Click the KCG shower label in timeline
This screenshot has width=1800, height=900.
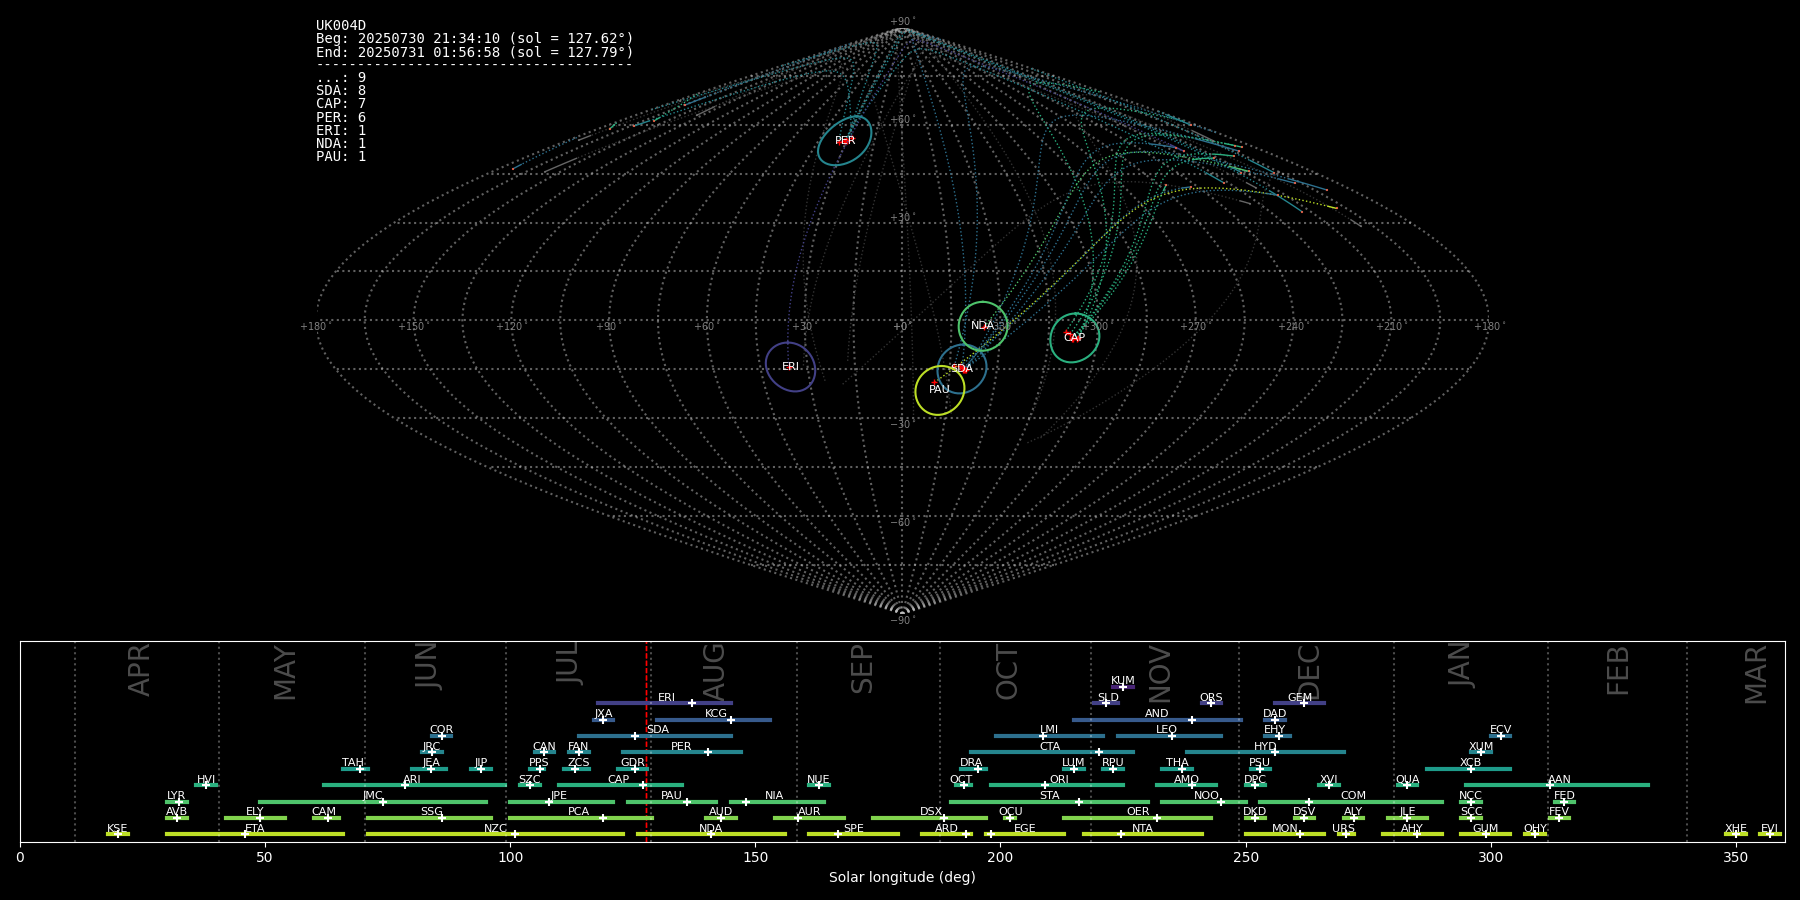[x=716, y=714]
